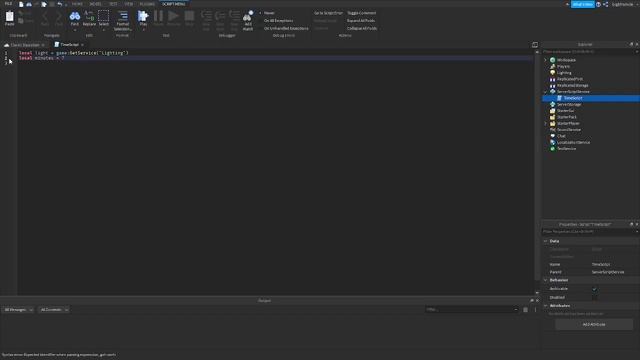The image size is (640, 360).
Task: Select the Players icon in Explorer
Action: tap(552, 66)
